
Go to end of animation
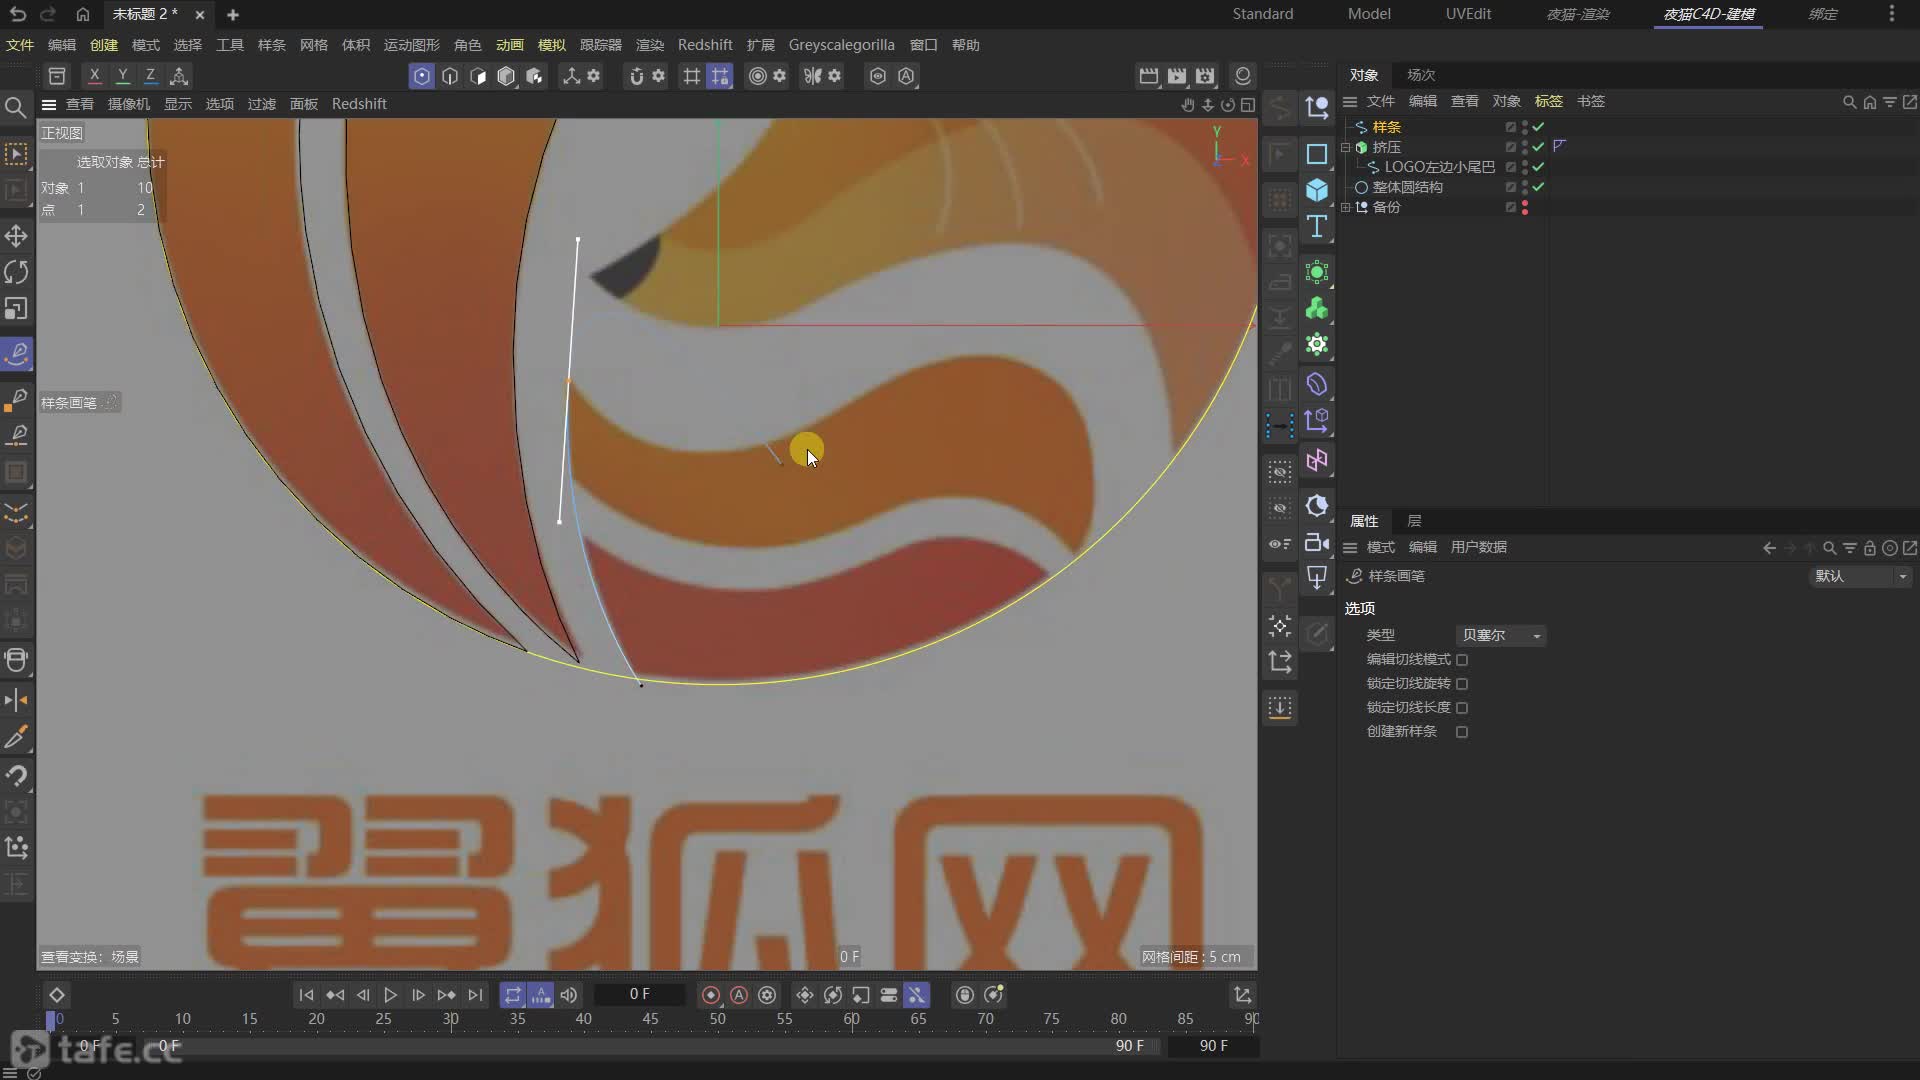click(475, 995)
